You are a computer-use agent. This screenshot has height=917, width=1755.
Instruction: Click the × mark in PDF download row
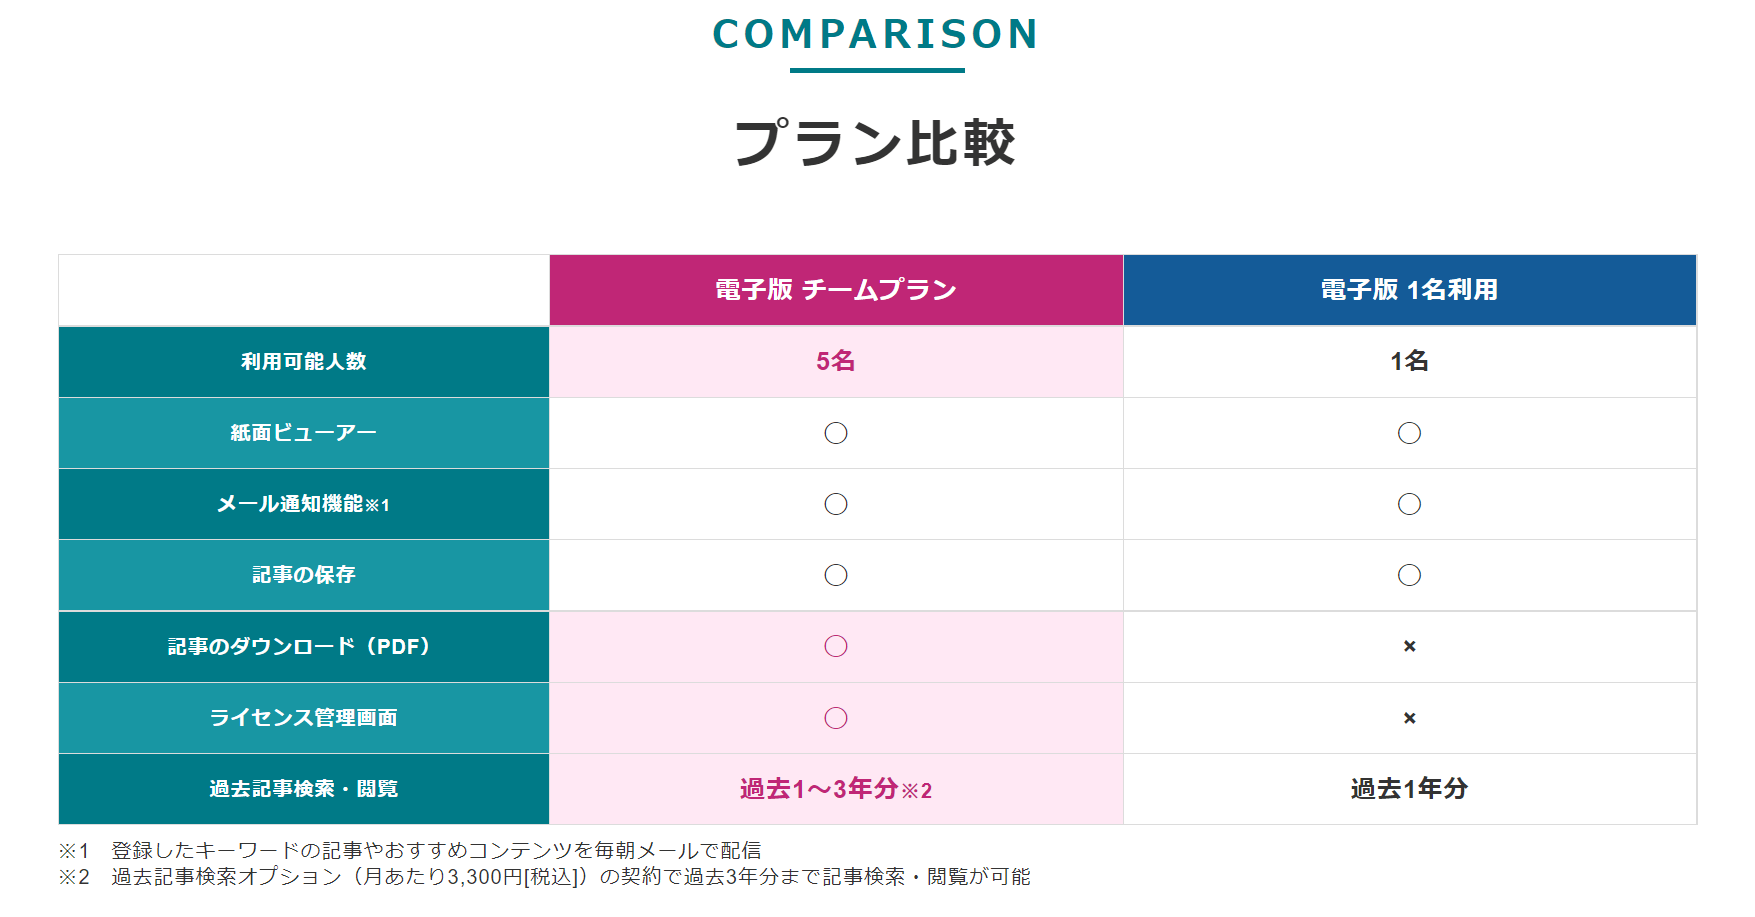click(x=1409, y=646)
